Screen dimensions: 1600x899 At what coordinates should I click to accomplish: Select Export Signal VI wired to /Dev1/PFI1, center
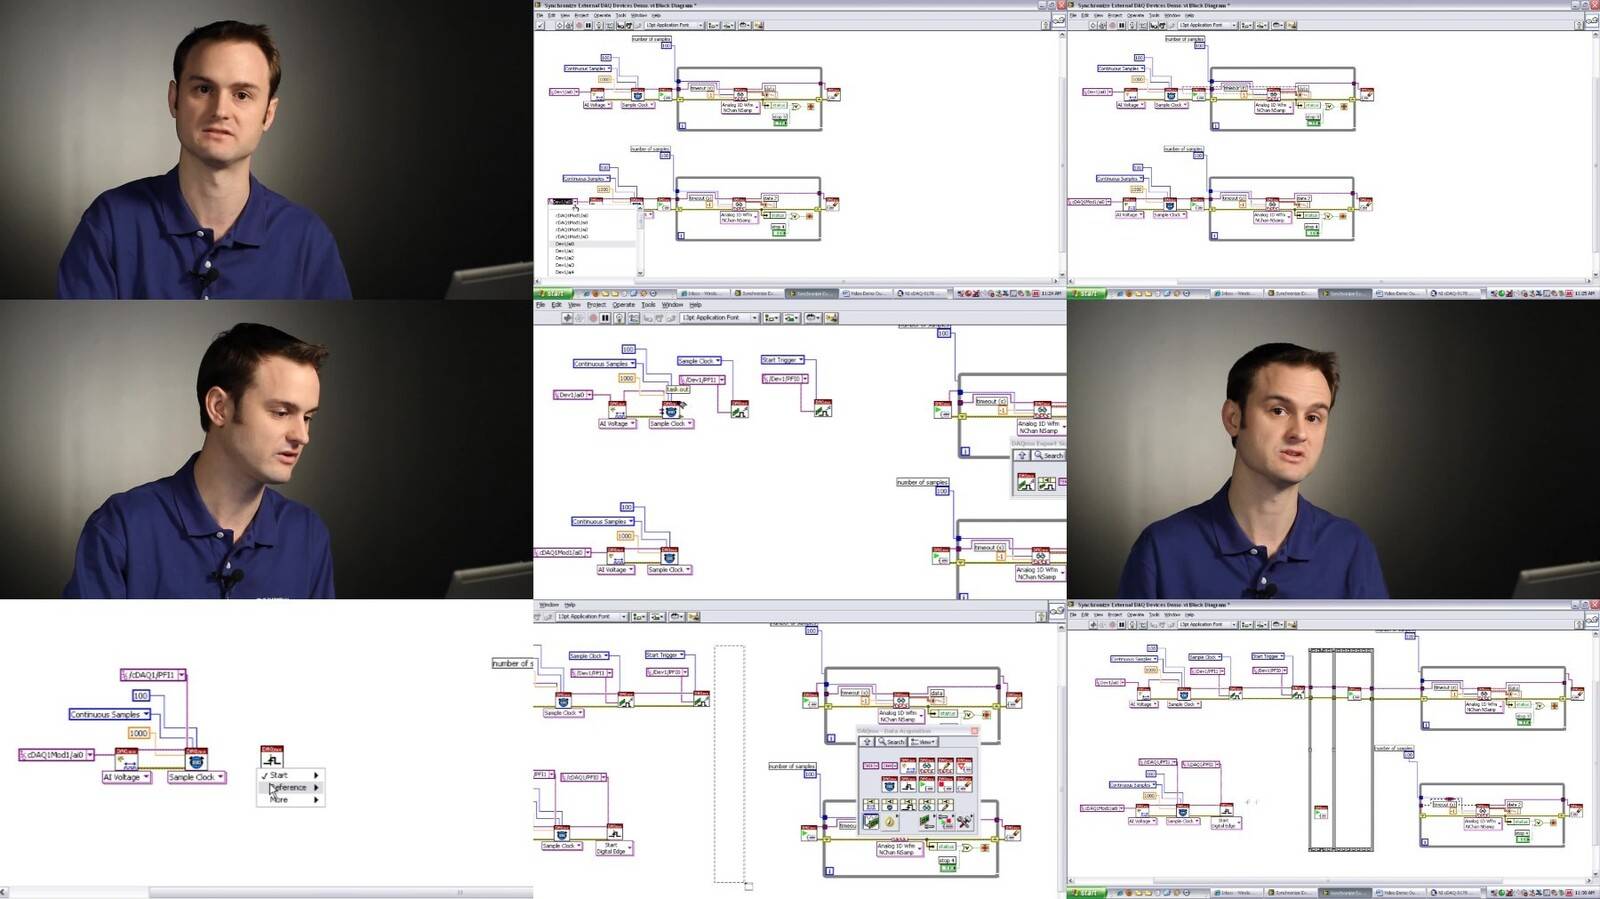pos(740,409)
